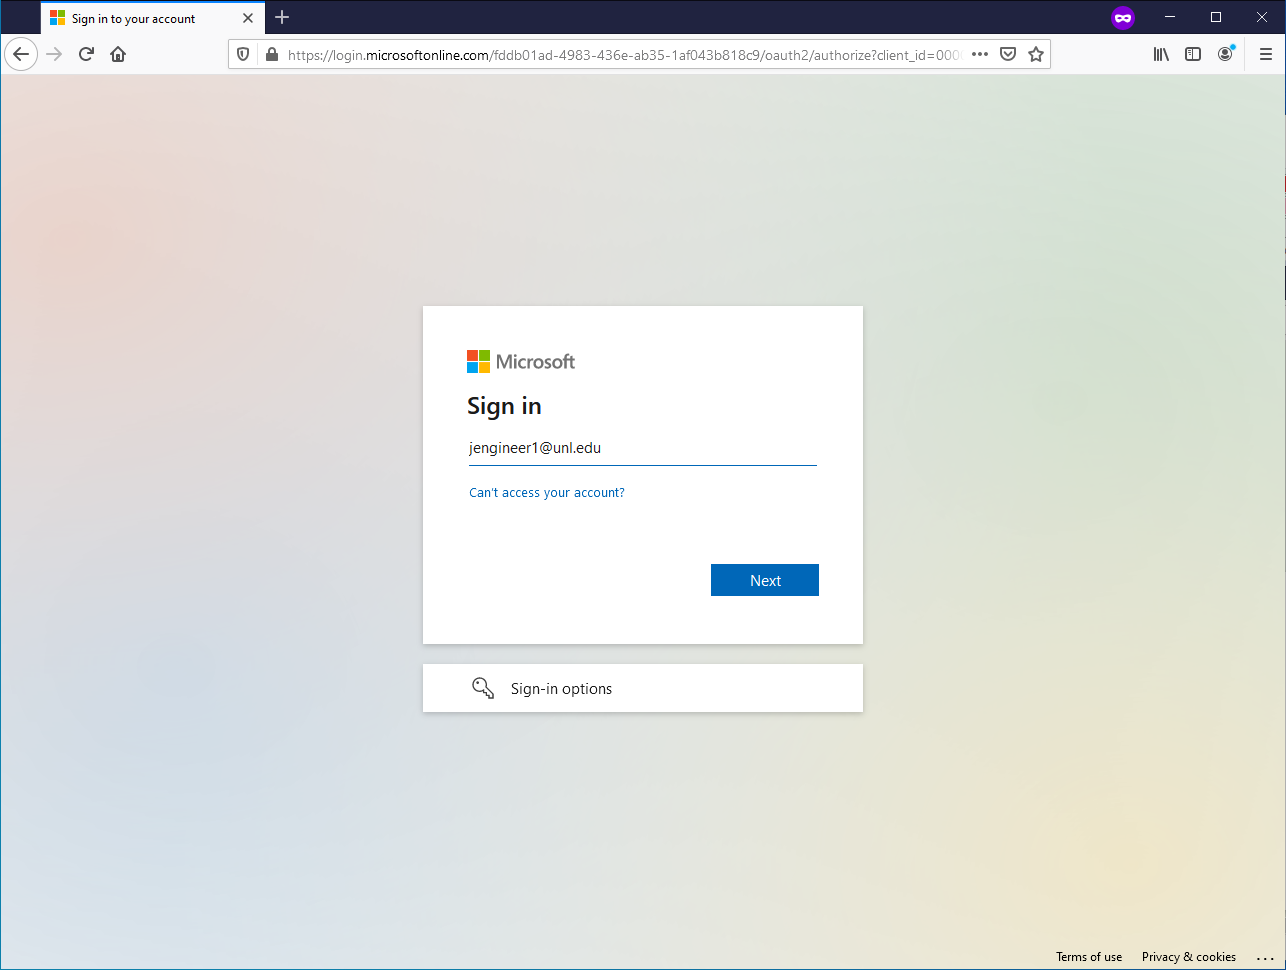Open Can't access your account link
Screen dimensions: 1286x970
click(x=547, y=493)
